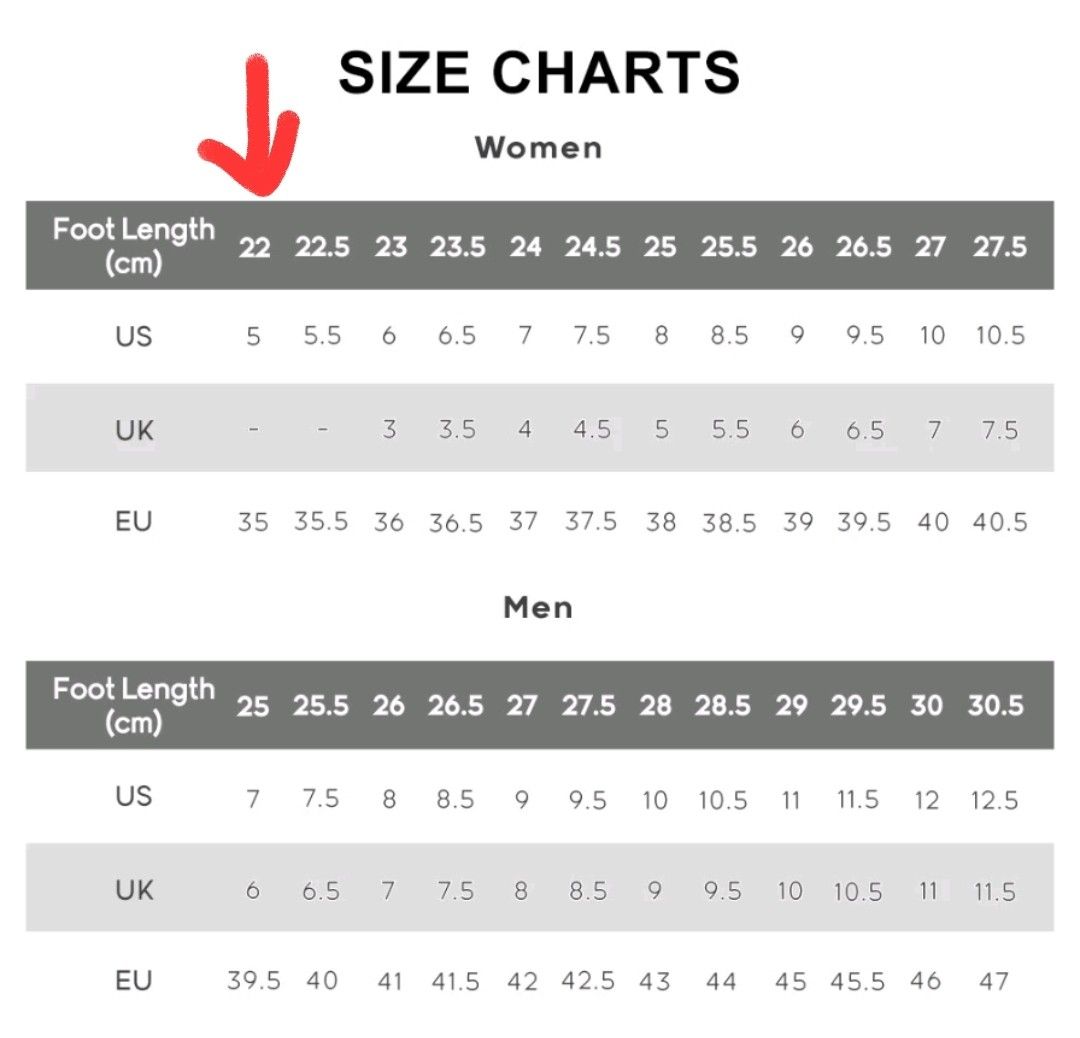The image size is (1080, 1038).
Task: Click the men's 30.5 cm foot length
Action: [995, 706]
